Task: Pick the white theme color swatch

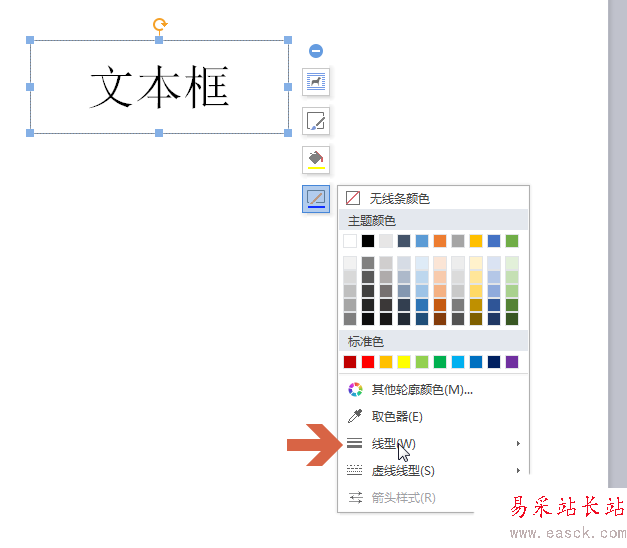Action: click(350, 241)
